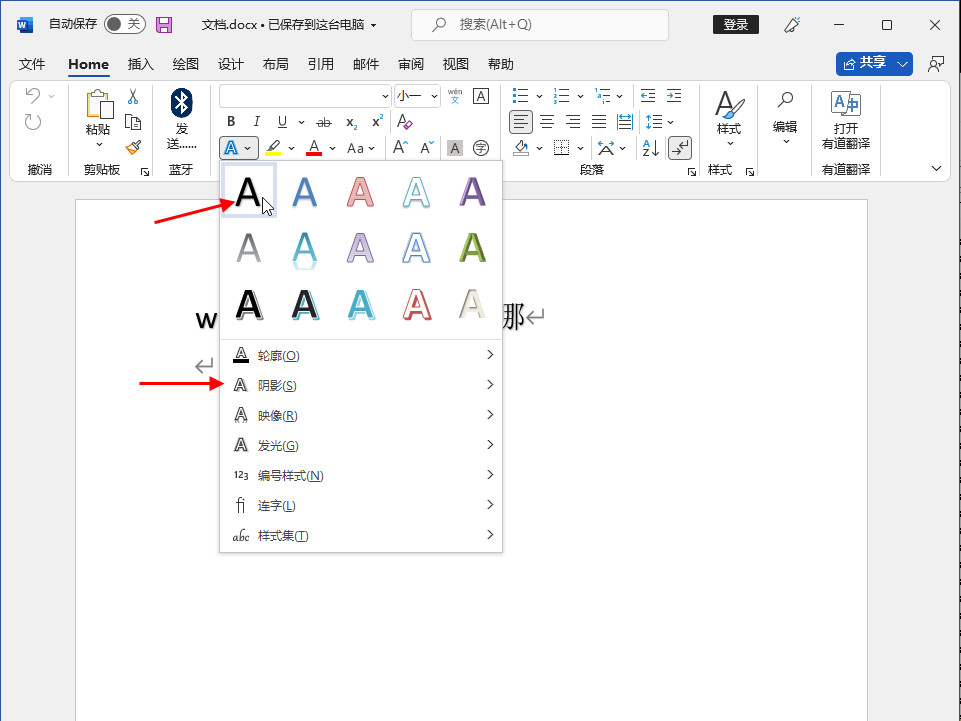The width and height of the screenshot is (961, 721).
Task: Switch to the 布局 tab
Action: tap(276, 64)
